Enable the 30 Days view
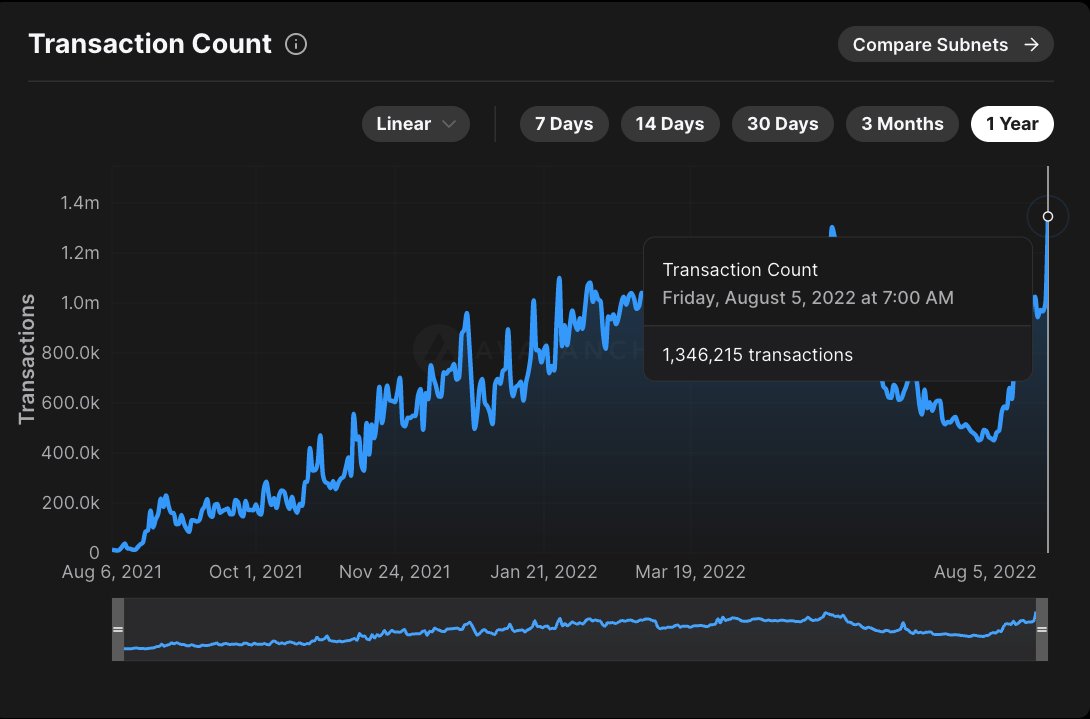The height and width of the screenshot is (719, 1090). [783, 124]
